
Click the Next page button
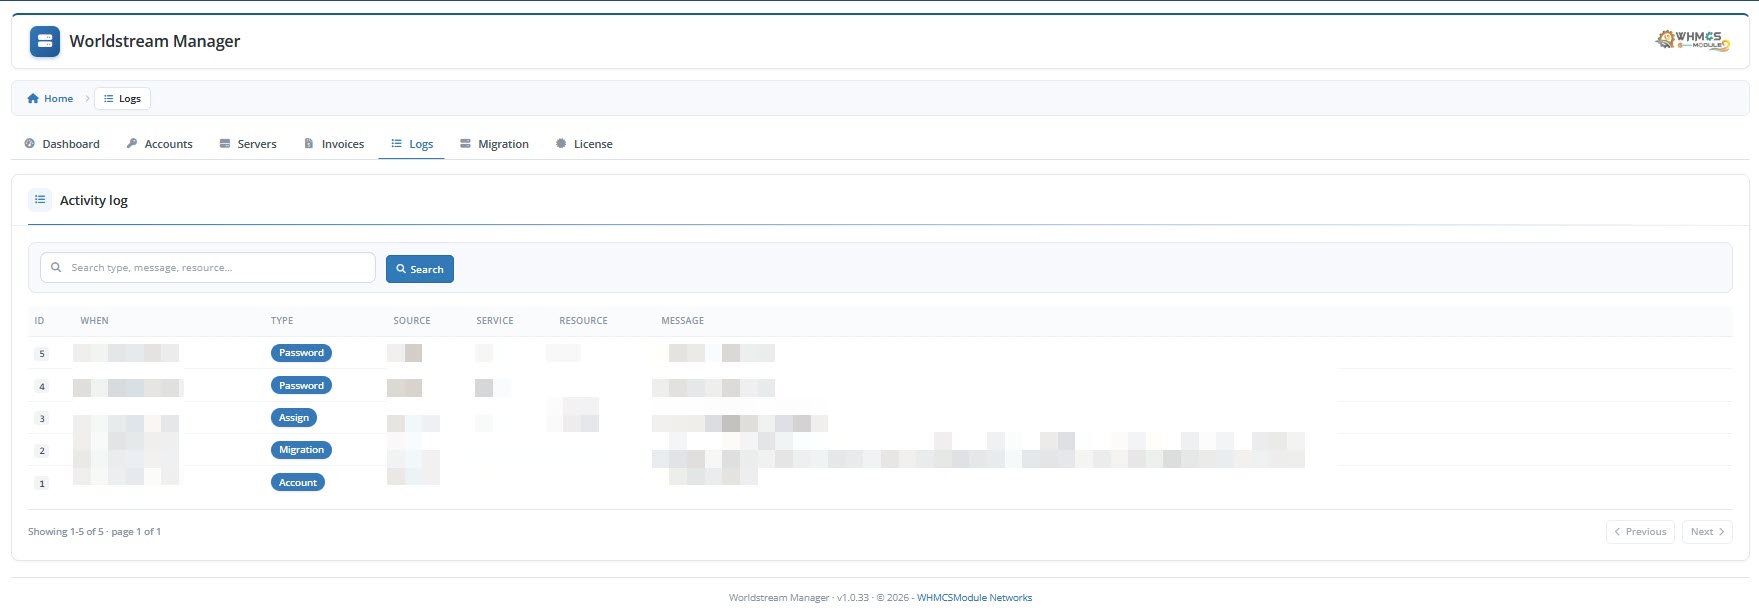(x=1707, y=532)
